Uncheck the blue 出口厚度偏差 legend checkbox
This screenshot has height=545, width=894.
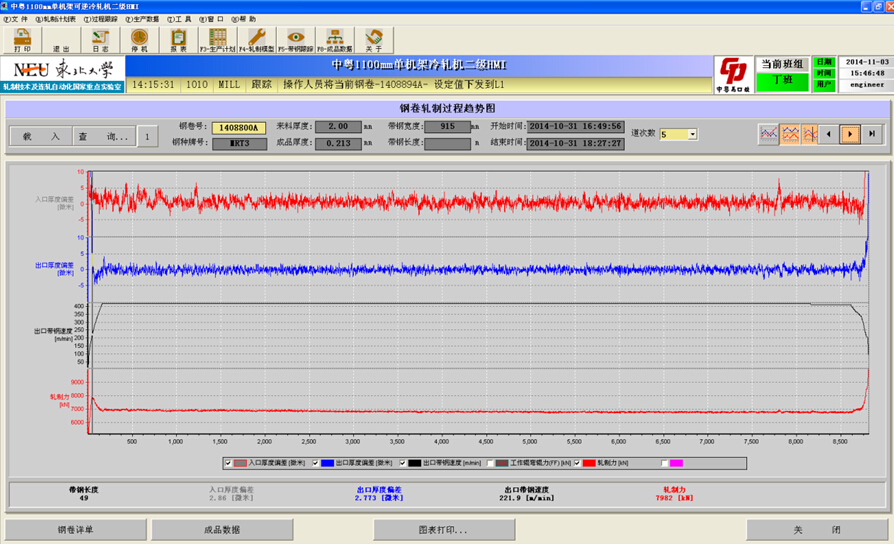point(317,463)
